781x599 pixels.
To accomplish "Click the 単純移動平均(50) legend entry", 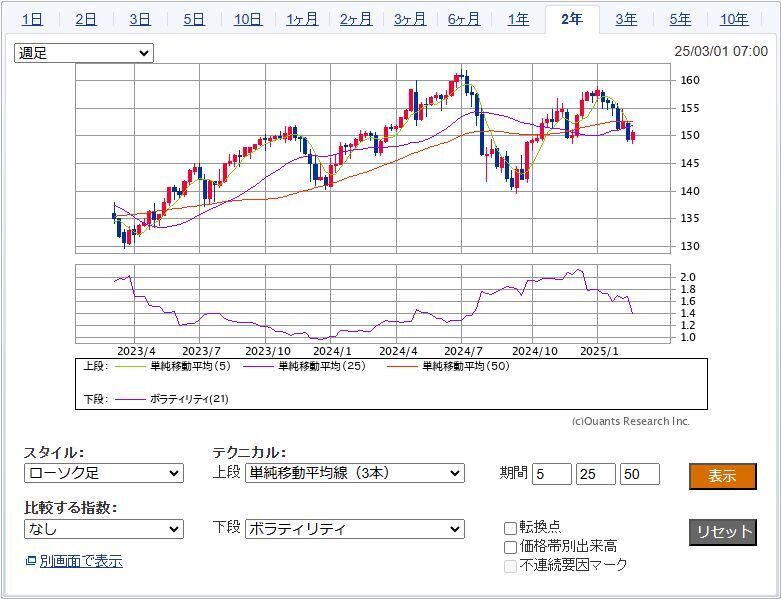I will click(x=466, y=366).
